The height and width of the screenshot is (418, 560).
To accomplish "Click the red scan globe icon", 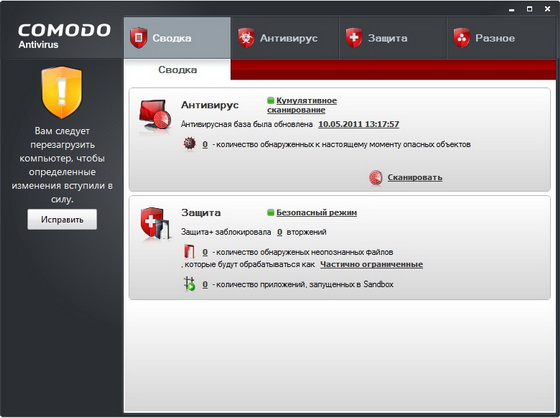I will pos(376,177).
